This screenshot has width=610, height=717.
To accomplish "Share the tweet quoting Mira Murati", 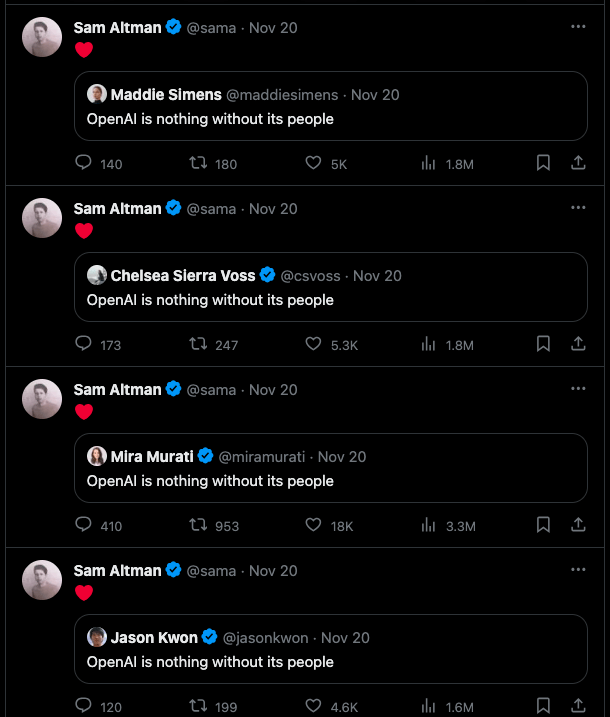I will pos(578,525).
